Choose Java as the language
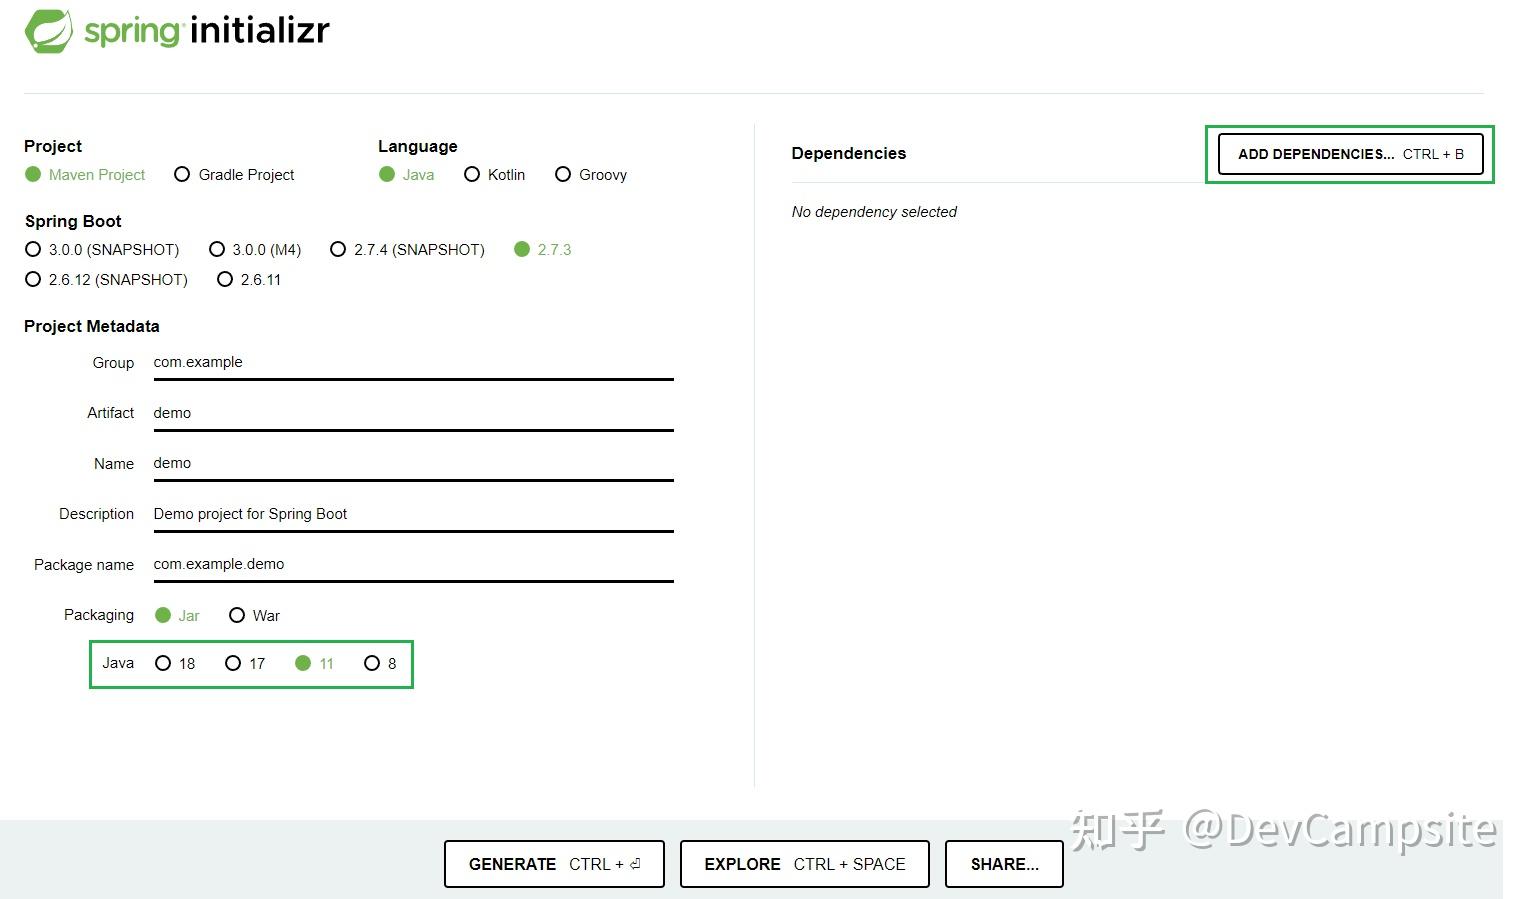The width and height of the screenshot is (1536, 899). [x=387, y=174]
